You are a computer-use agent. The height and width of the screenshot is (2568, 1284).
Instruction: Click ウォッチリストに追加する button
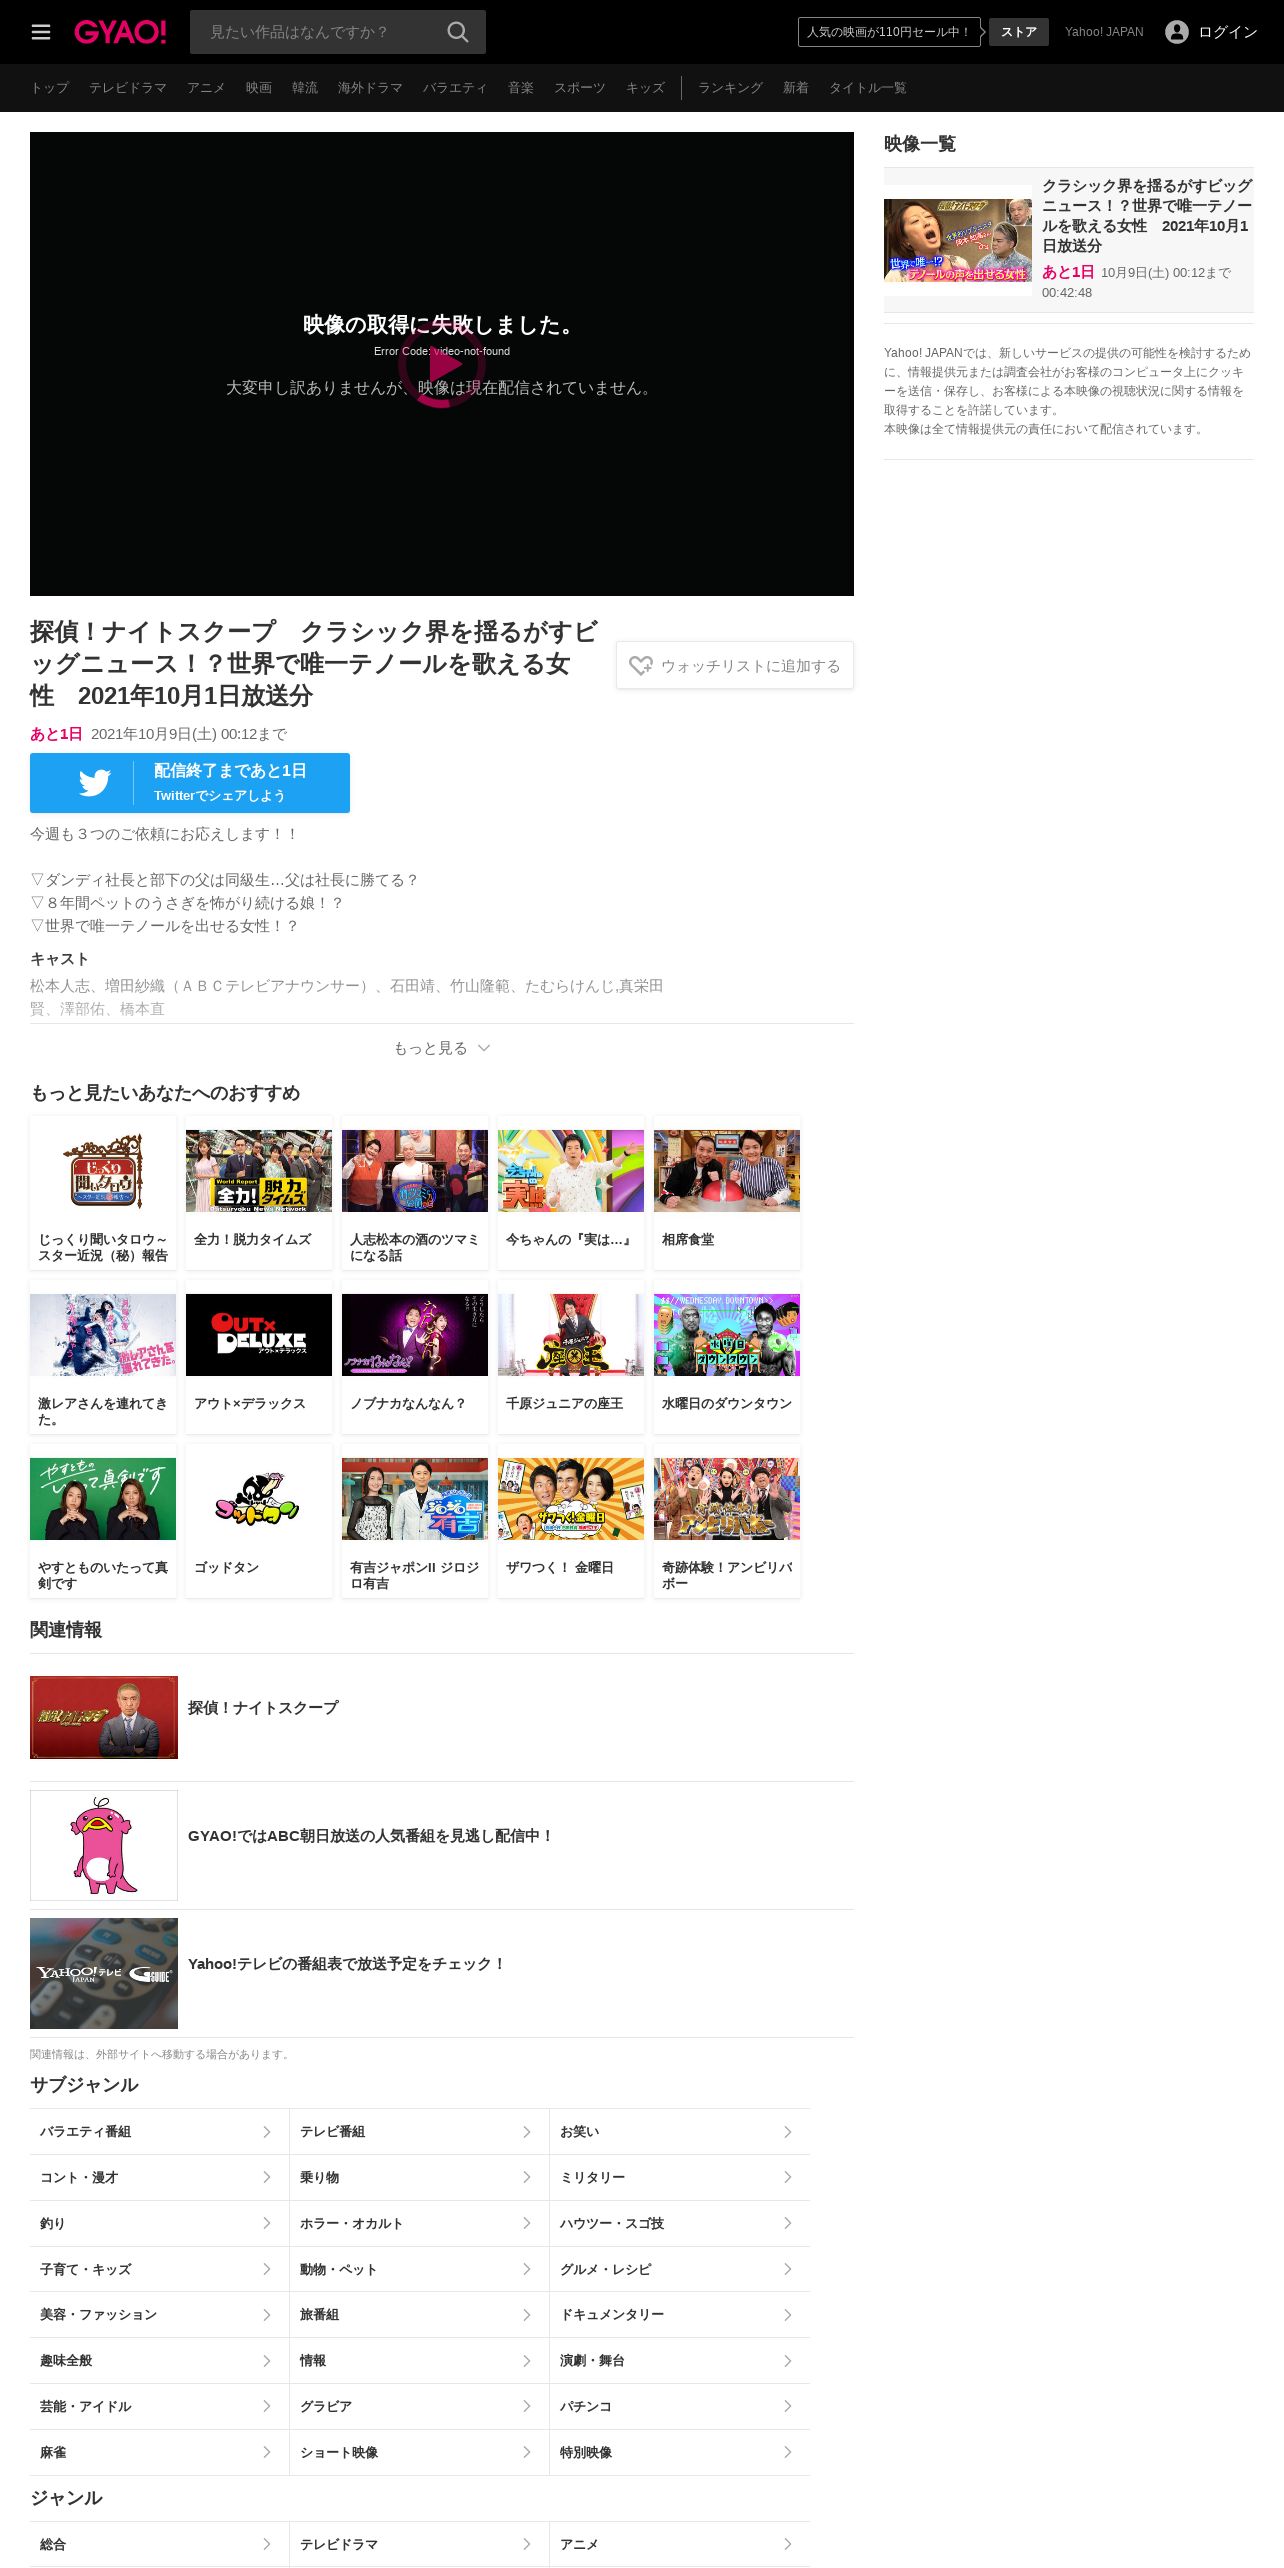coord(735,665)
